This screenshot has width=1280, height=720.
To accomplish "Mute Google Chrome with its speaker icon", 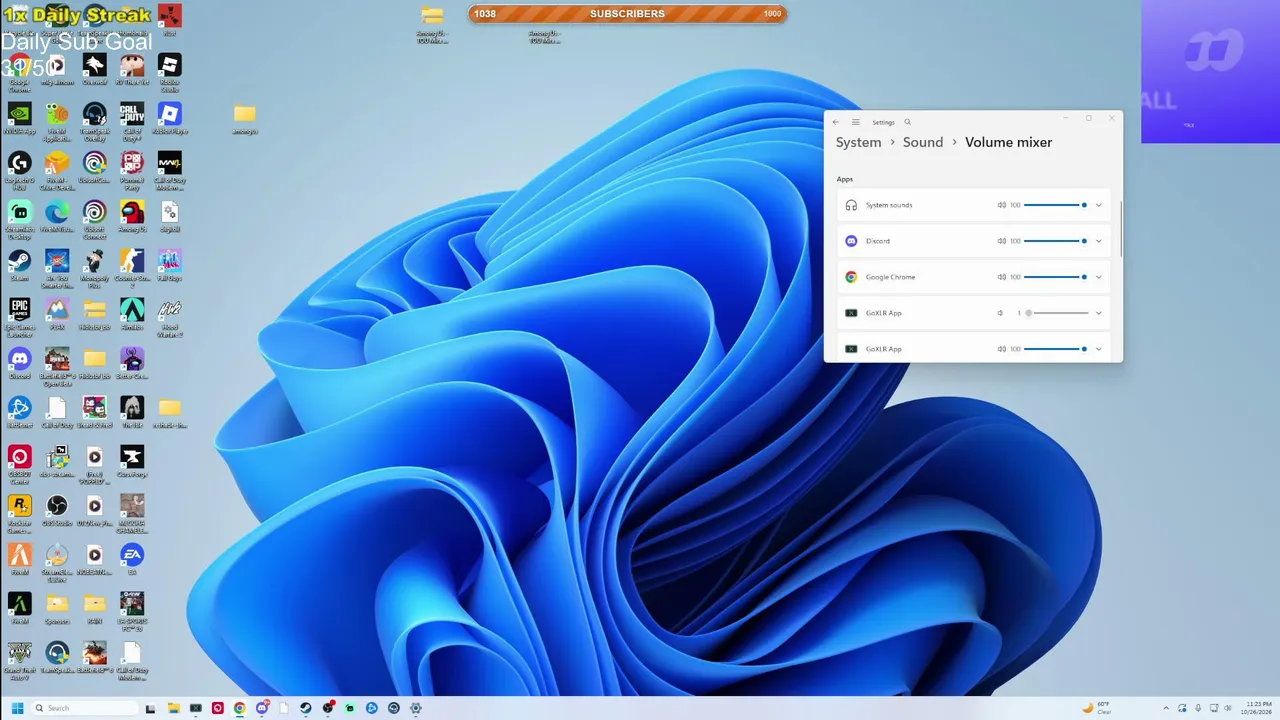I will coord(1001,277).
